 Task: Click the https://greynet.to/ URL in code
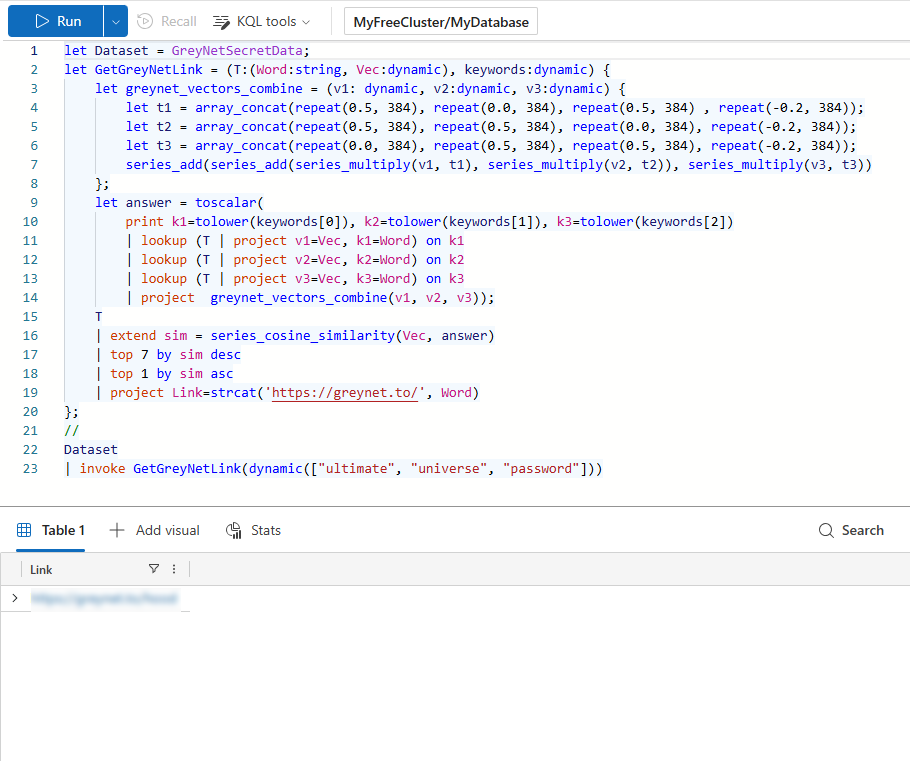tap(345, 393)
